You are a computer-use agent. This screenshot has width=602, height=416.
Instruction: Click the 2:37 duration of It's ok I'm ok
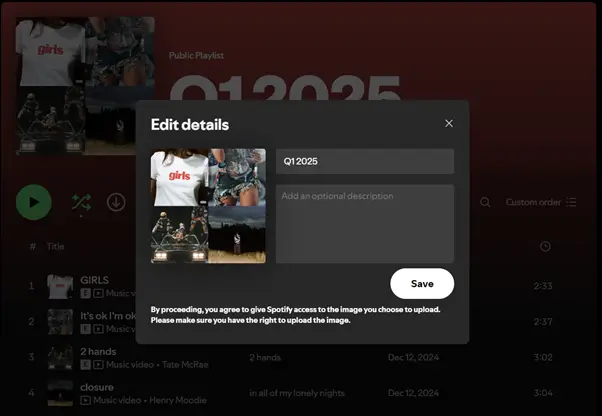pos(543,322)
